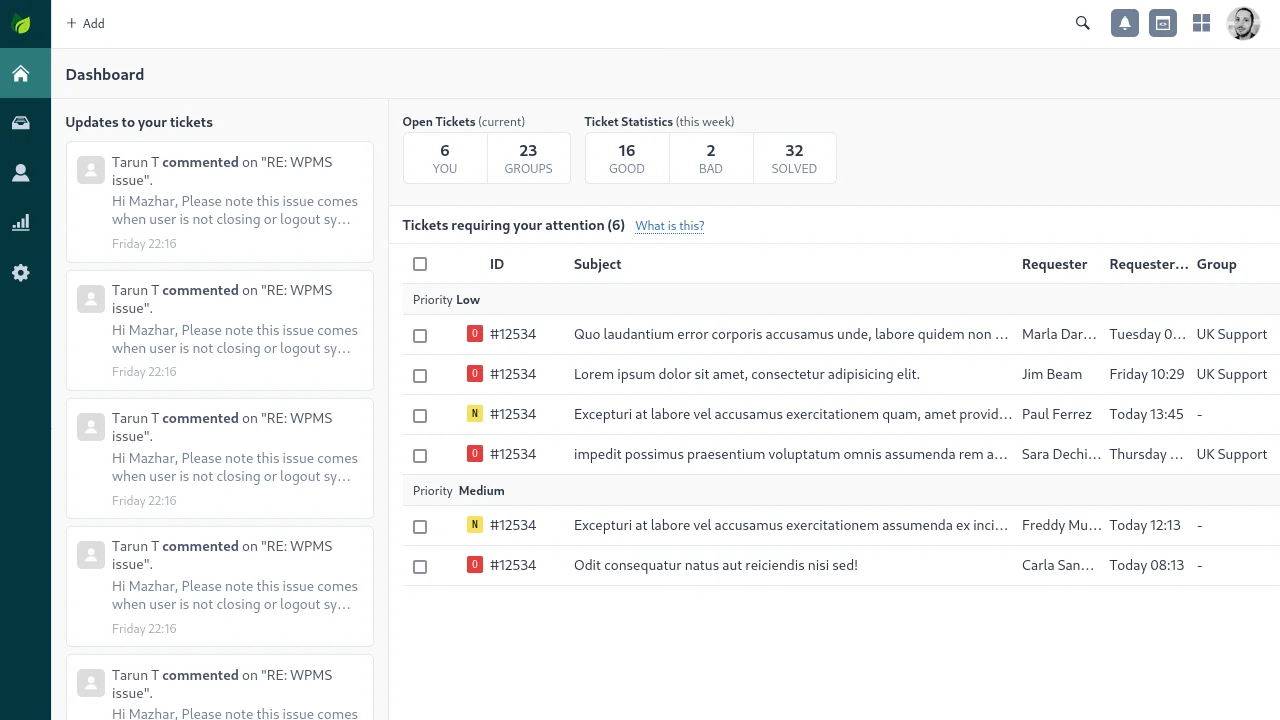1280x720 pixels.
Task: Collapse the Priority Low group header
Action: [447, 300]
